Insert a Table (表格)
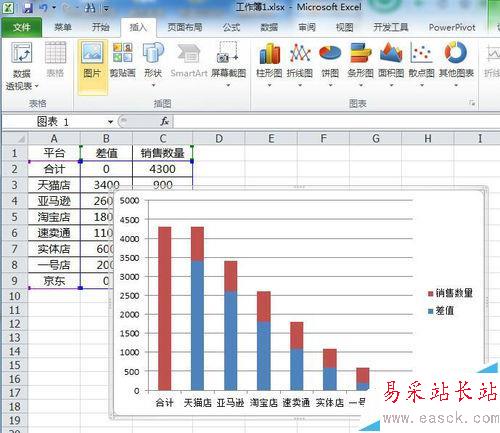The height and width of the screenshot is (433, 500). [x=55, y=59]
